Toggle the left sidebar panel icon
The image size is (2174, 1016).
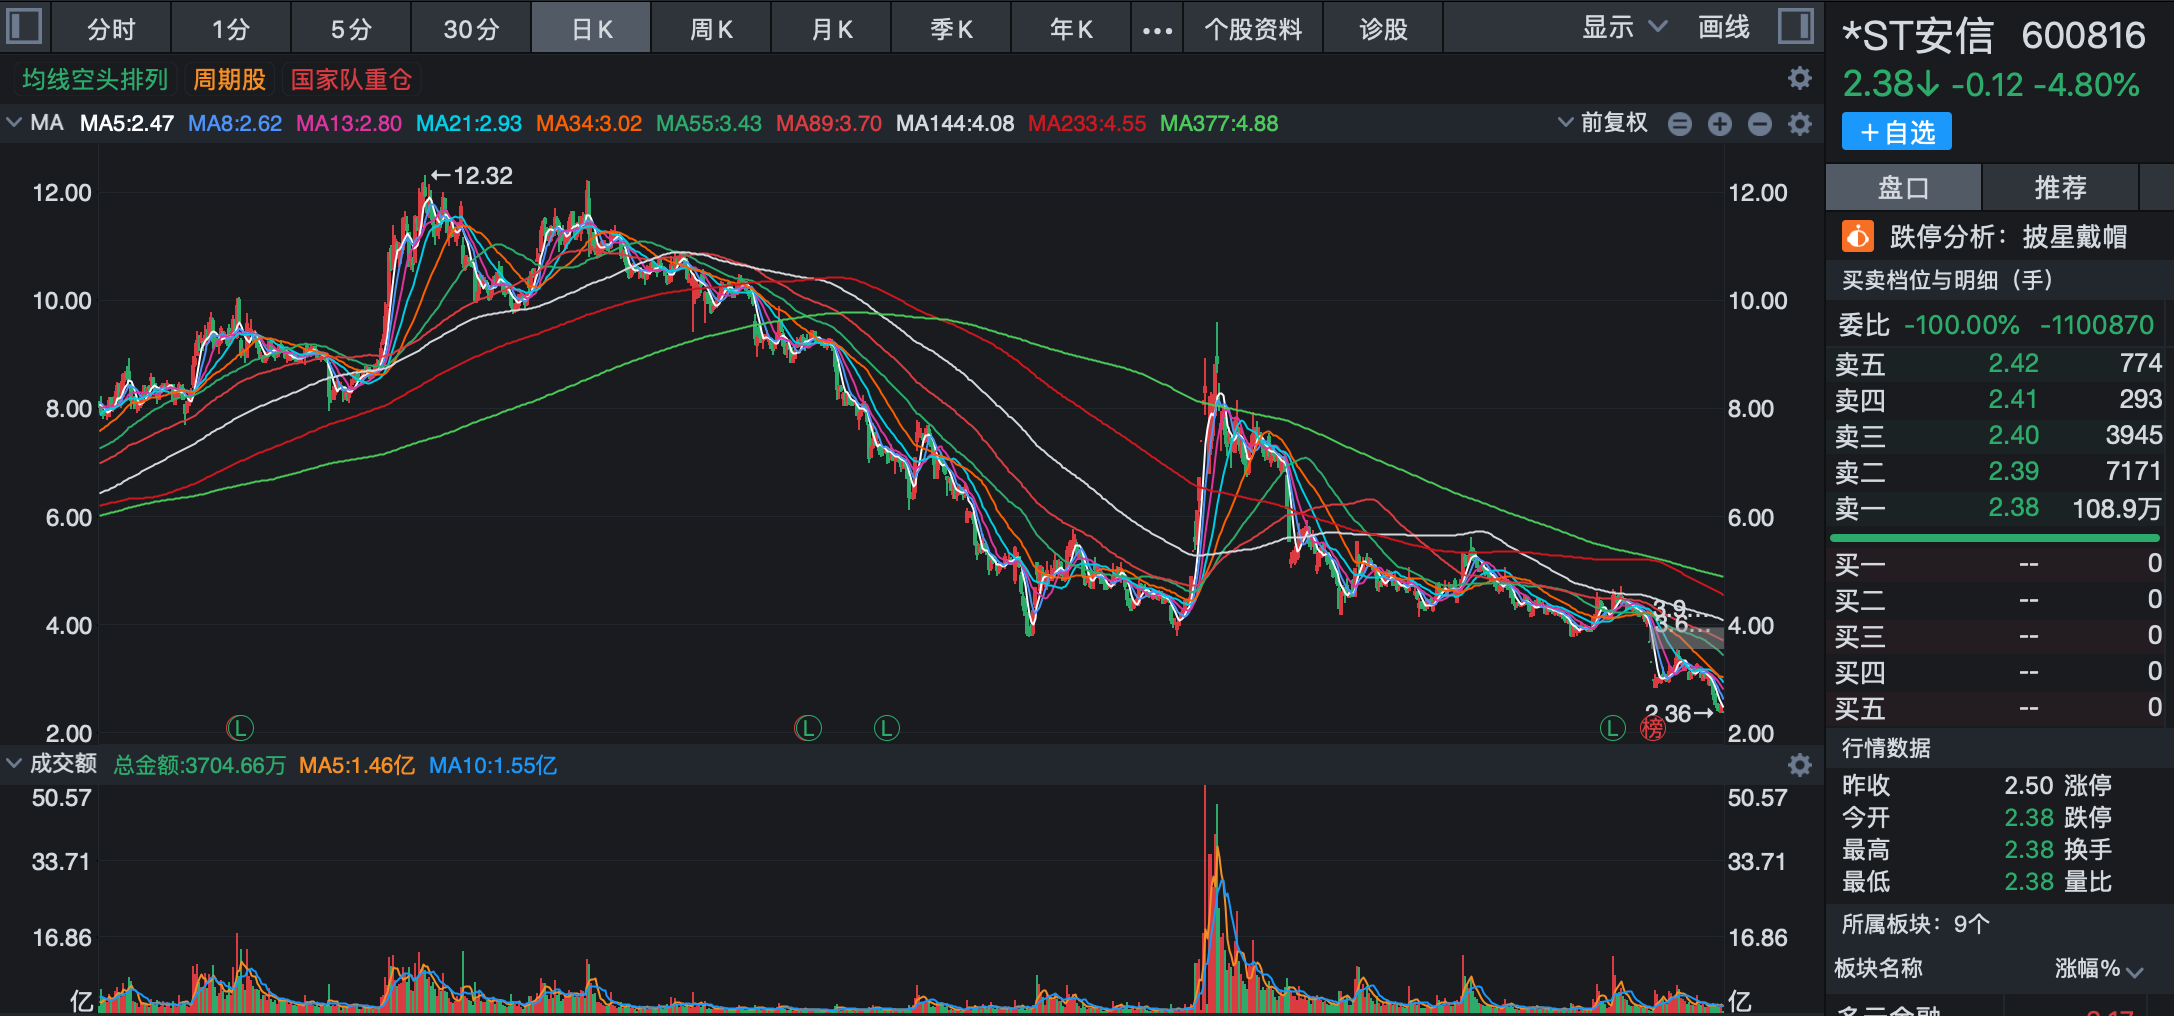pos(24,26)
